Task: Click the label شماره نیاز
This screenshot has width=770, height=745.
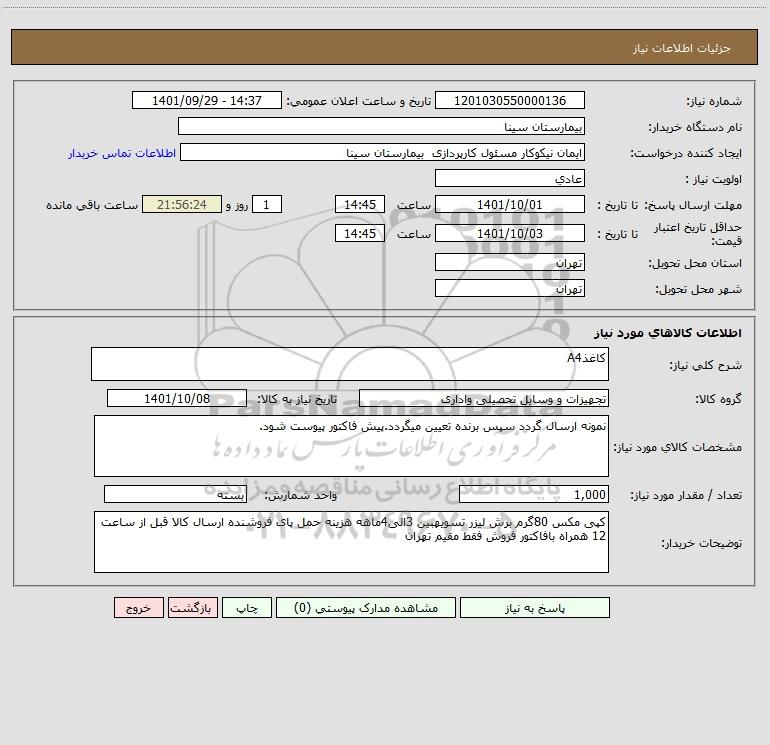Action: 714,102
